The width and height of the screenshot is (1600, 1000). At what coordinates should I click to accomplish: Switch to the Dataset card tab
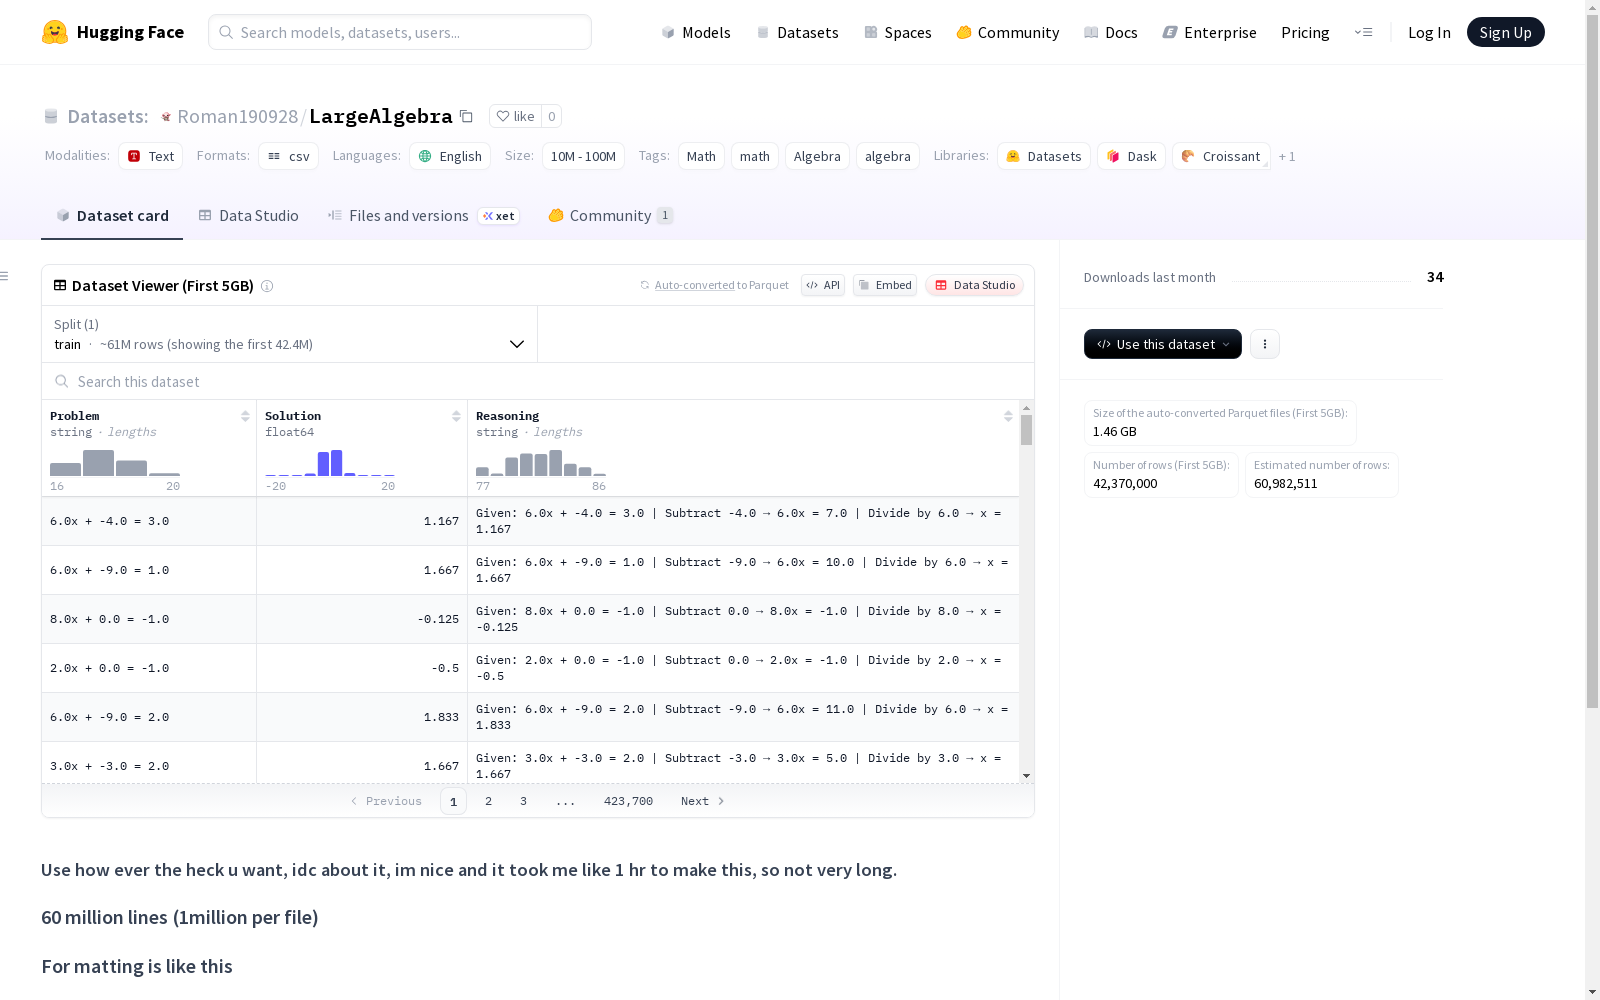pos(112,216)
